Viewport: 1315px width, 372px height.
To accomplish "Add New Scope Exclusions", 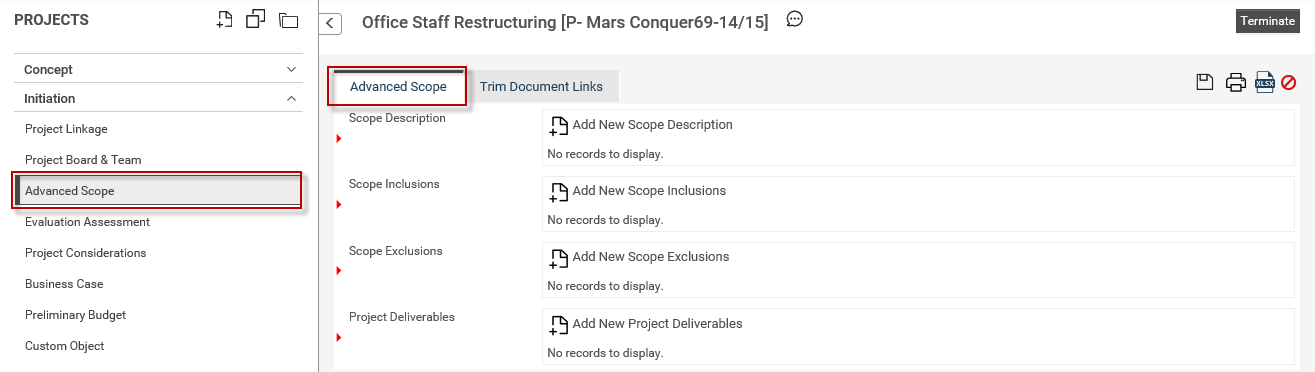I will coord(640,256).
